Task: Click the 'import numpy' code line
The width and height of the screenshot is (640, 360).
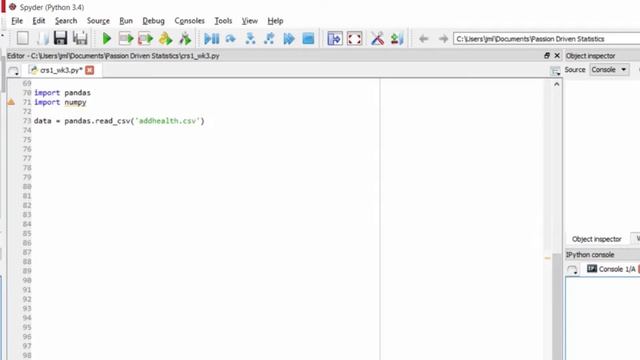Action: [60, 102]
